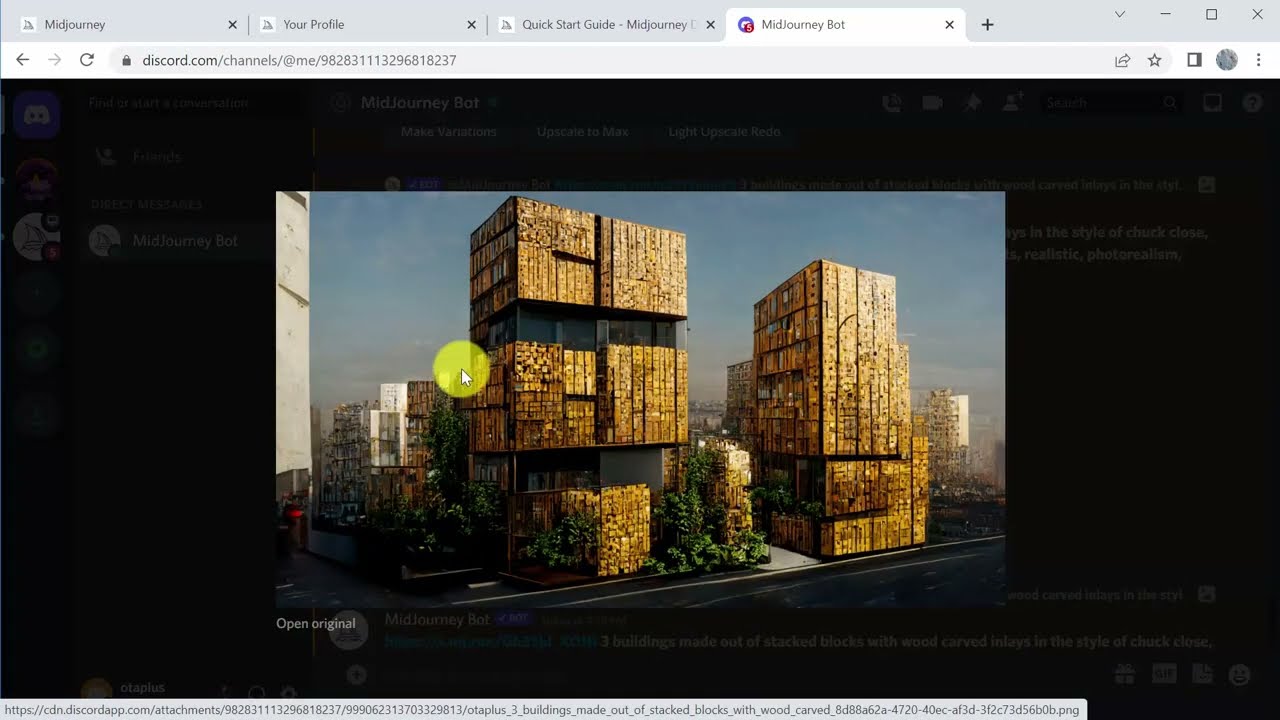Open the MidJourney Bot direct message
Image resolution: width=1280 pixels, height=720 pixels.
coord(190,241)
